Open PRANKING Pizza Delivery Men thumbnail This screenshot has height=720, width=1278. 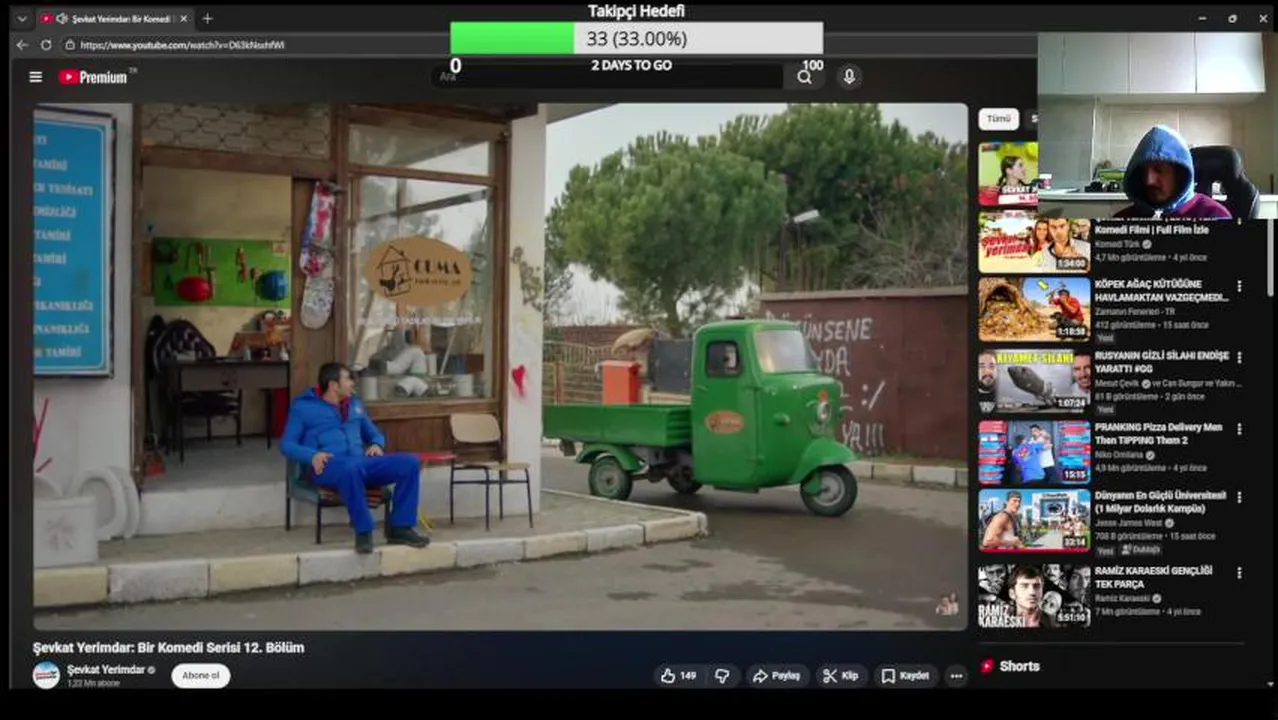click(x=1034, y=452)
